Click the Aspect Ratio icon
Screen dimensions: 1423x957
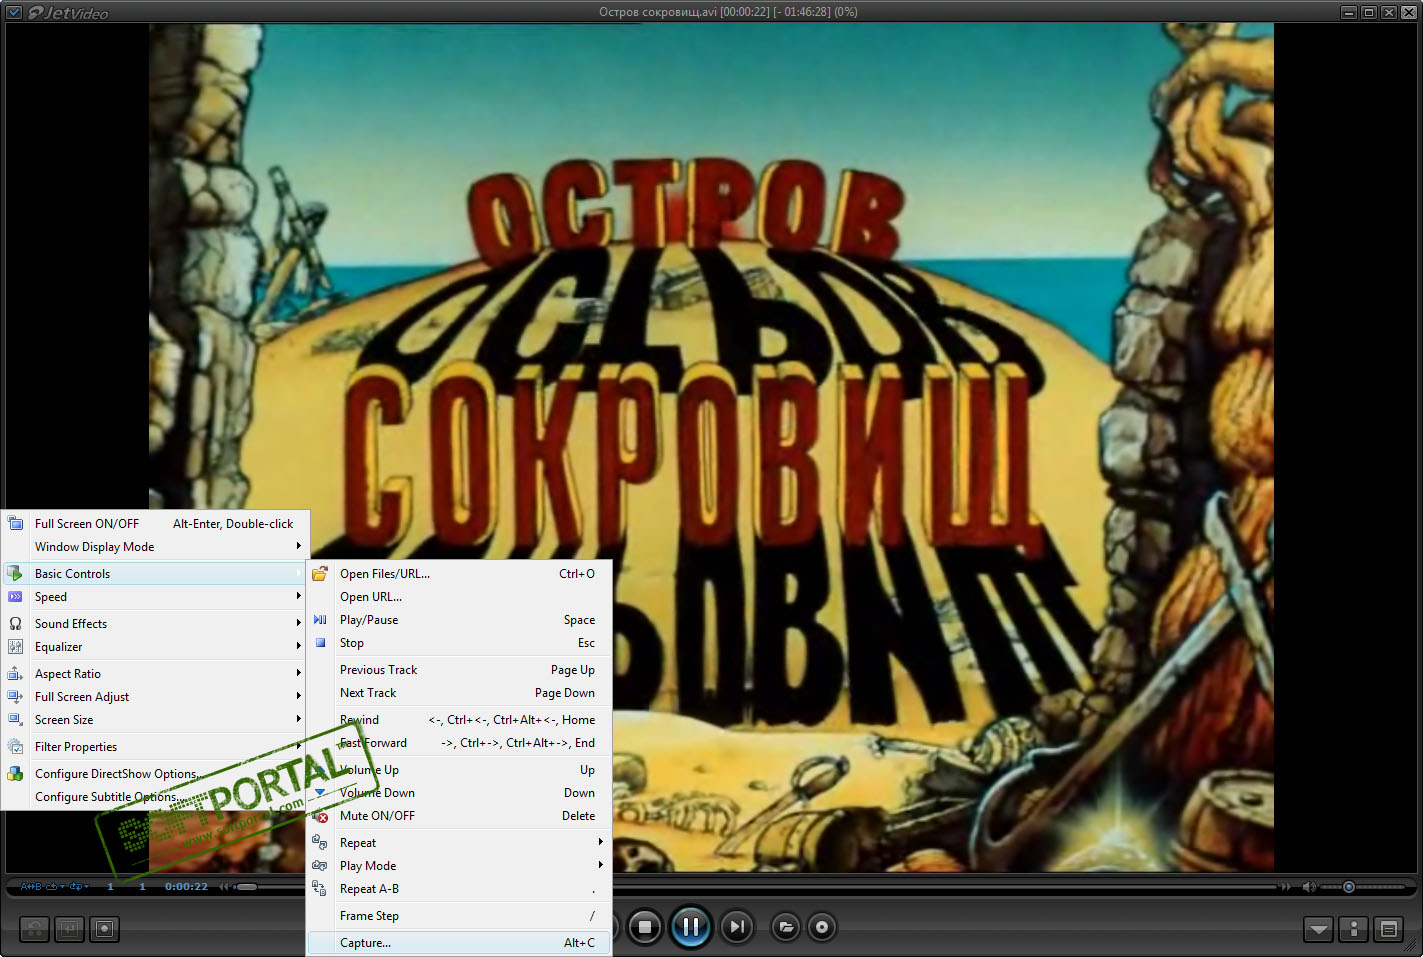tap(15, 673)
